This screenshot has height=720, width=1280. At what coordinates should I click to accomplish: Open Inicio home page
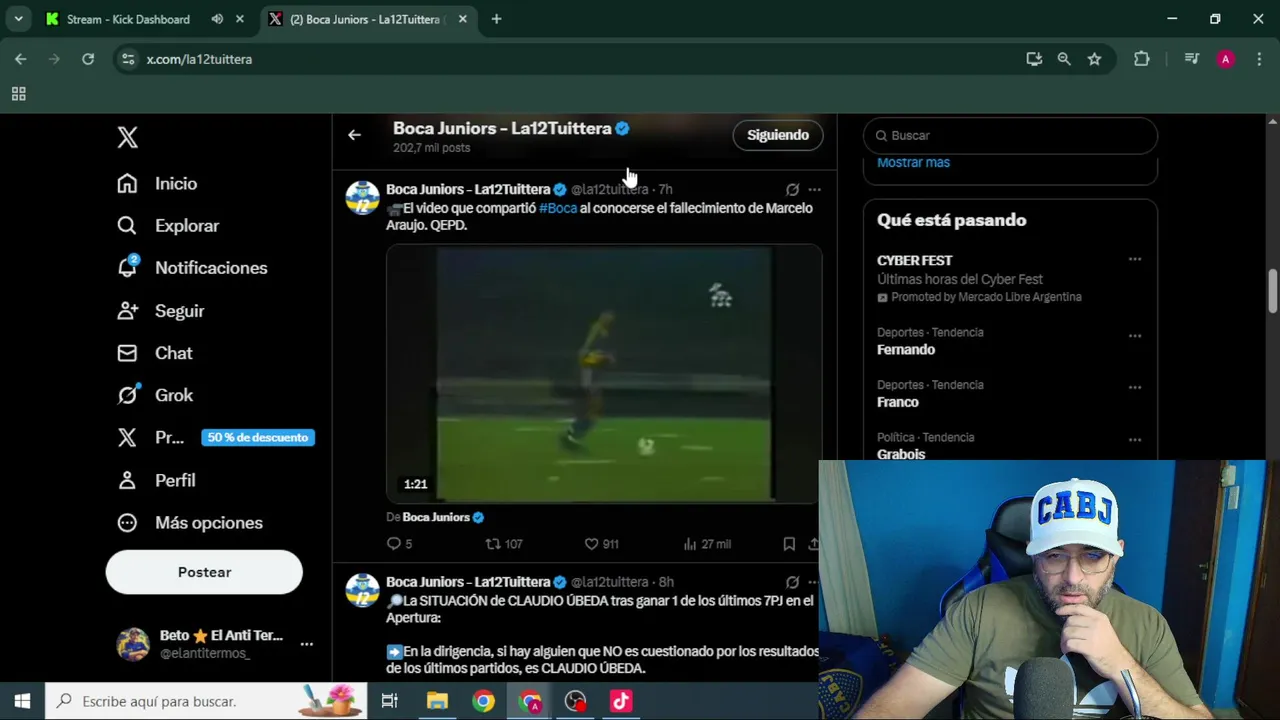(157, 183)
